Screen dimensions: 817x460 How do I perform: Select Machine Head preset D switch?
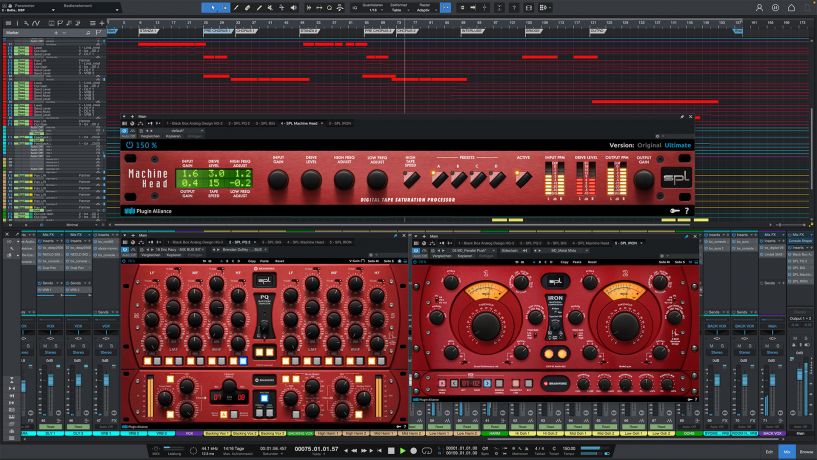tap(497, 180)
